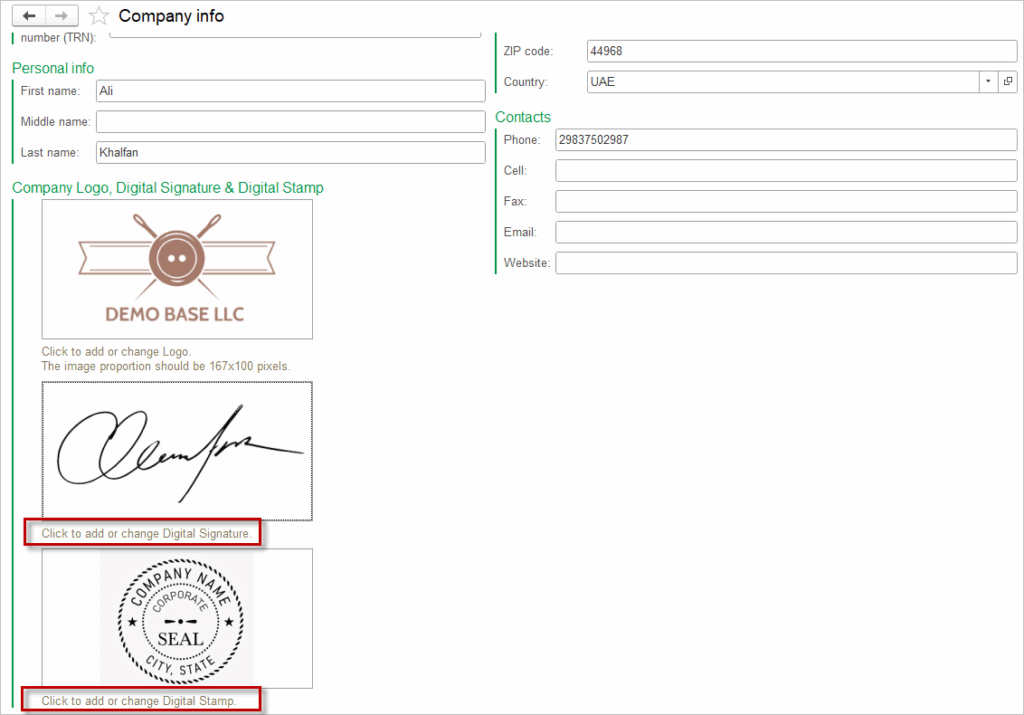Open the Country dropdown list

[x=987, y=81]
